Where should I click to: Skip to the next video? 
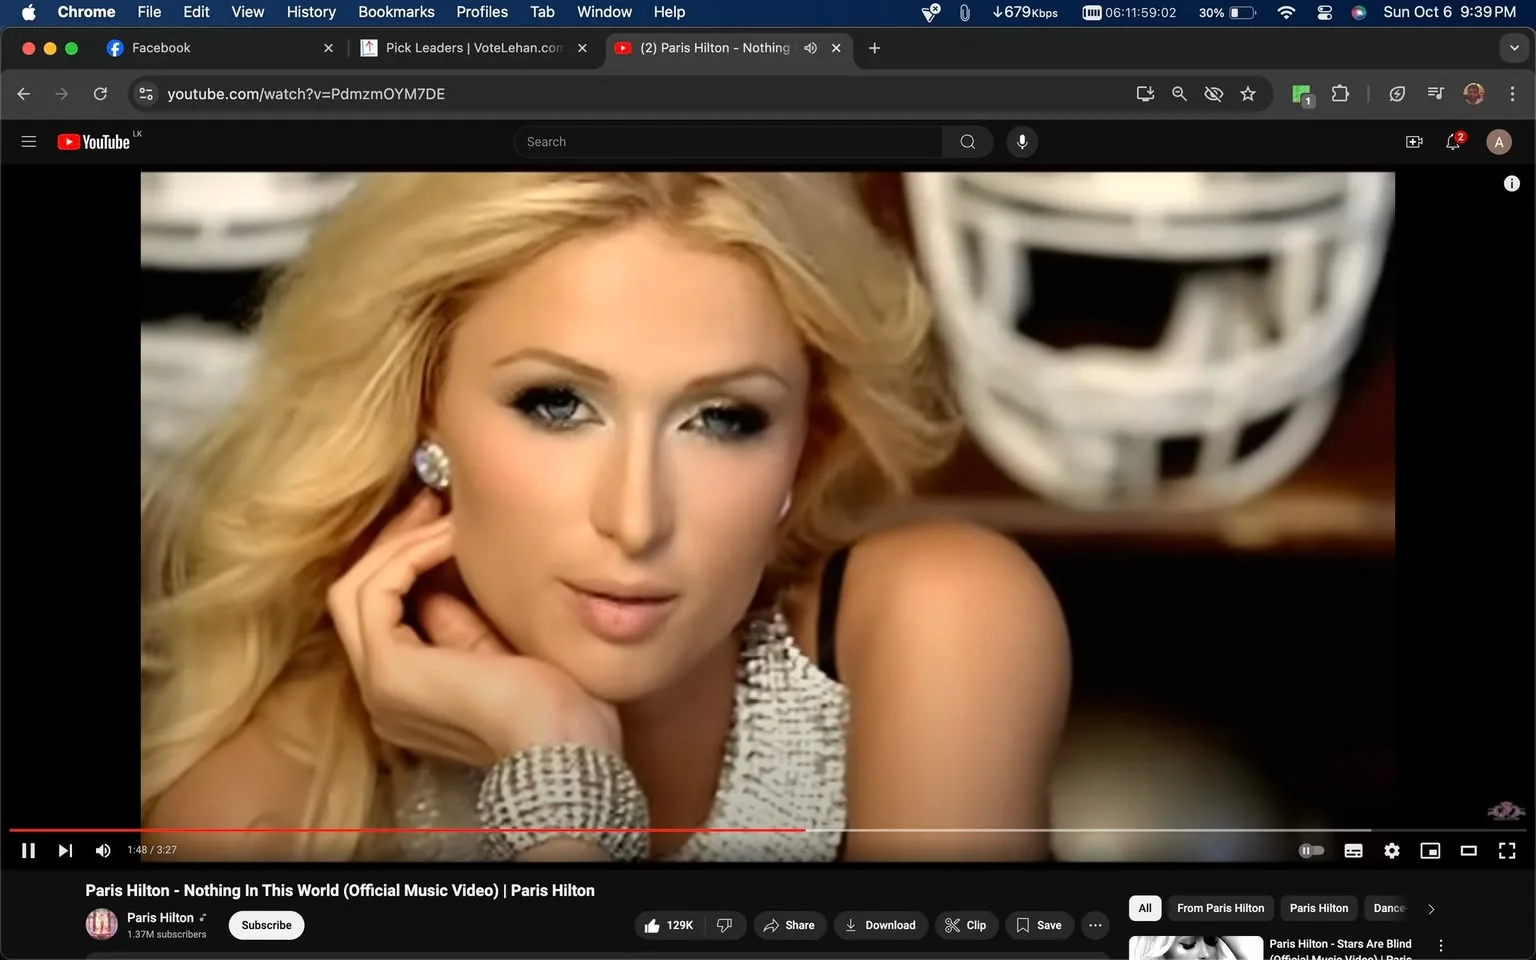pos(65,850)
